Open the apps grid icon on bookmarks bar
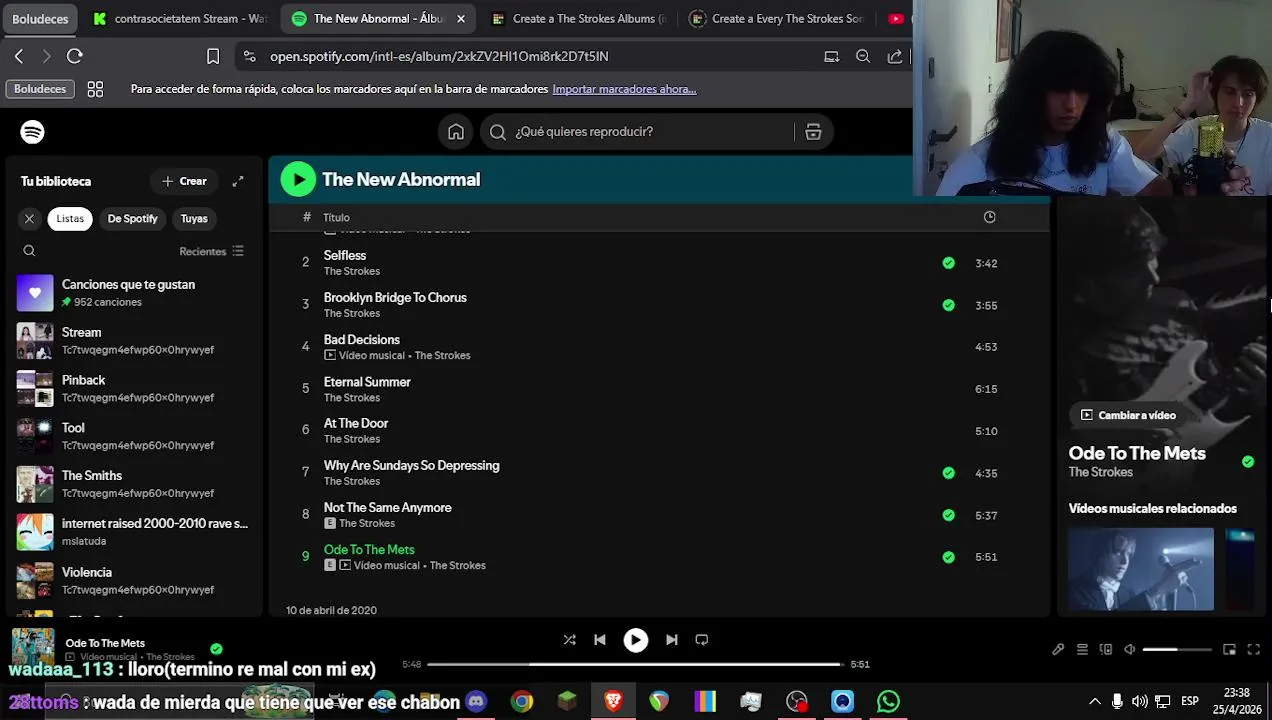This screenshot has width=1272, height=720. [x=95, y=89]
